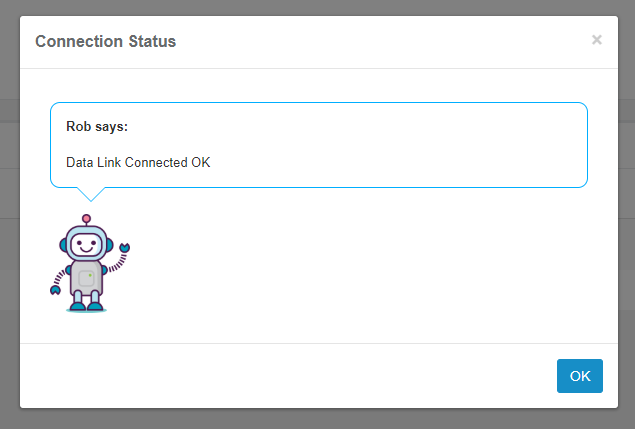The height and width of the screenshot is (429, 635).
Task: Click the robot's blue feet
Action: tap(86, 307)
